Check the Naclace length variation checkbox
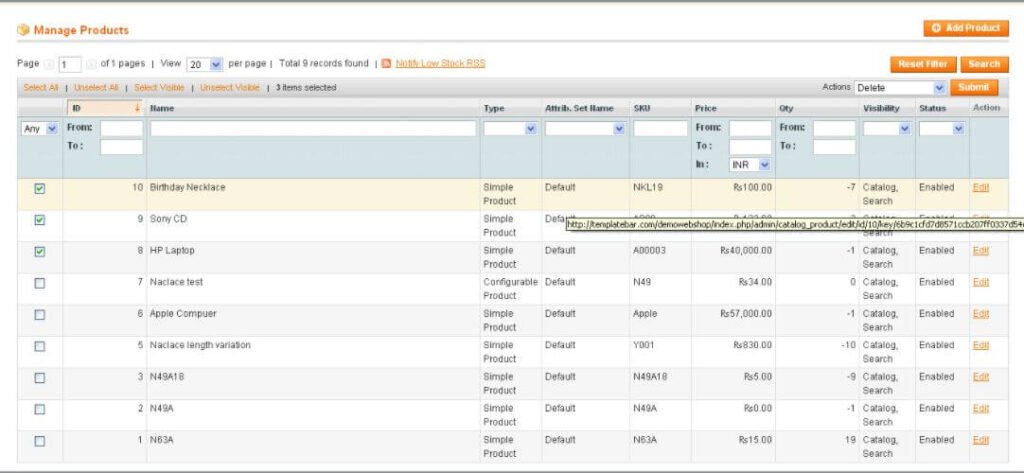 click(x=40, y=346)
